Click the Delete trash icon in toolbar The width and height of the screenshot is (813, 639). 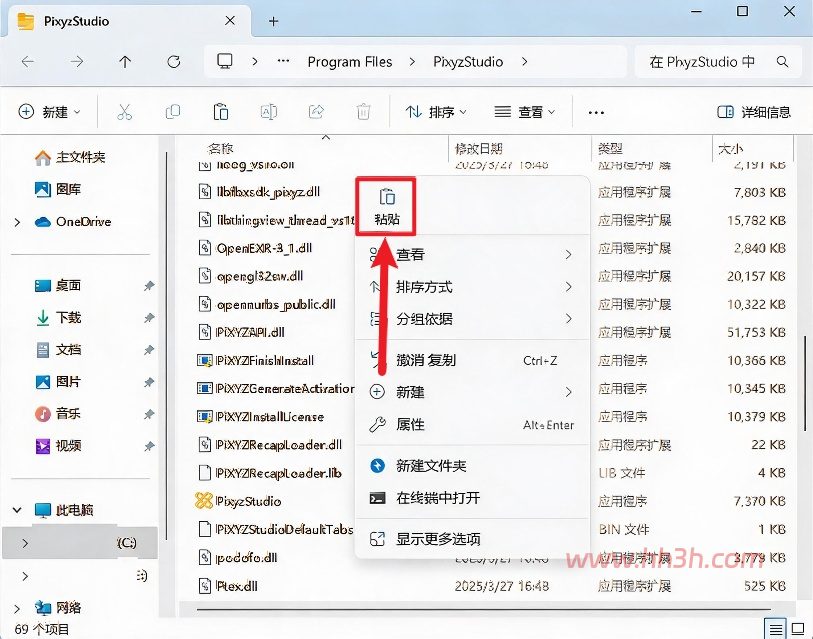coord(363,112)
